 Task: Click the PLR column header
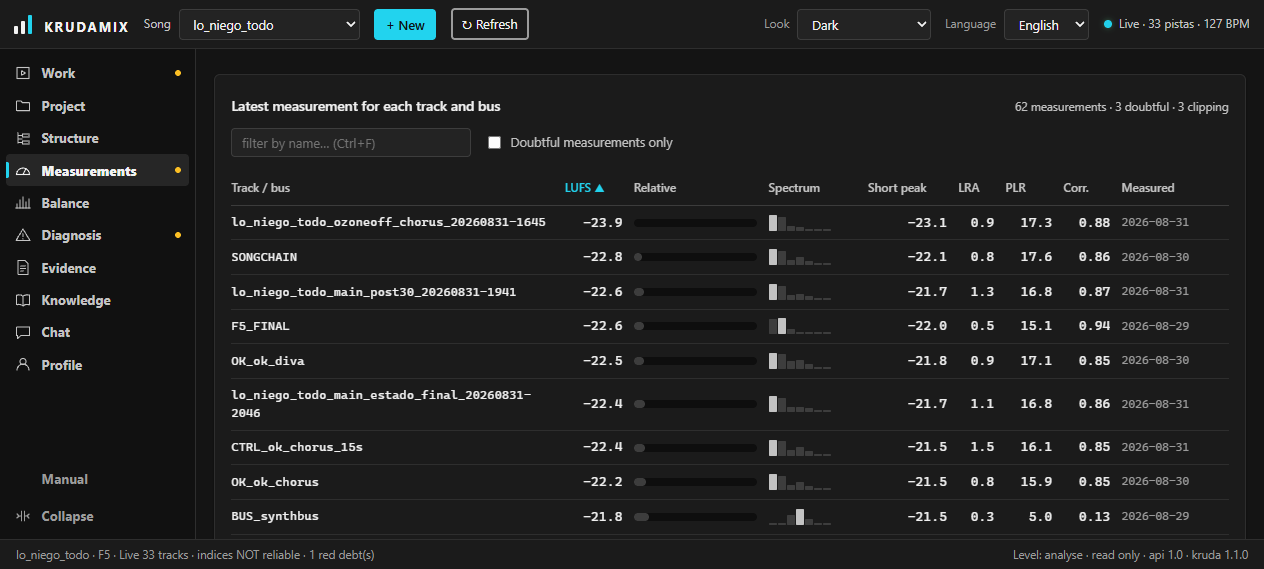tap(1016, 188)
